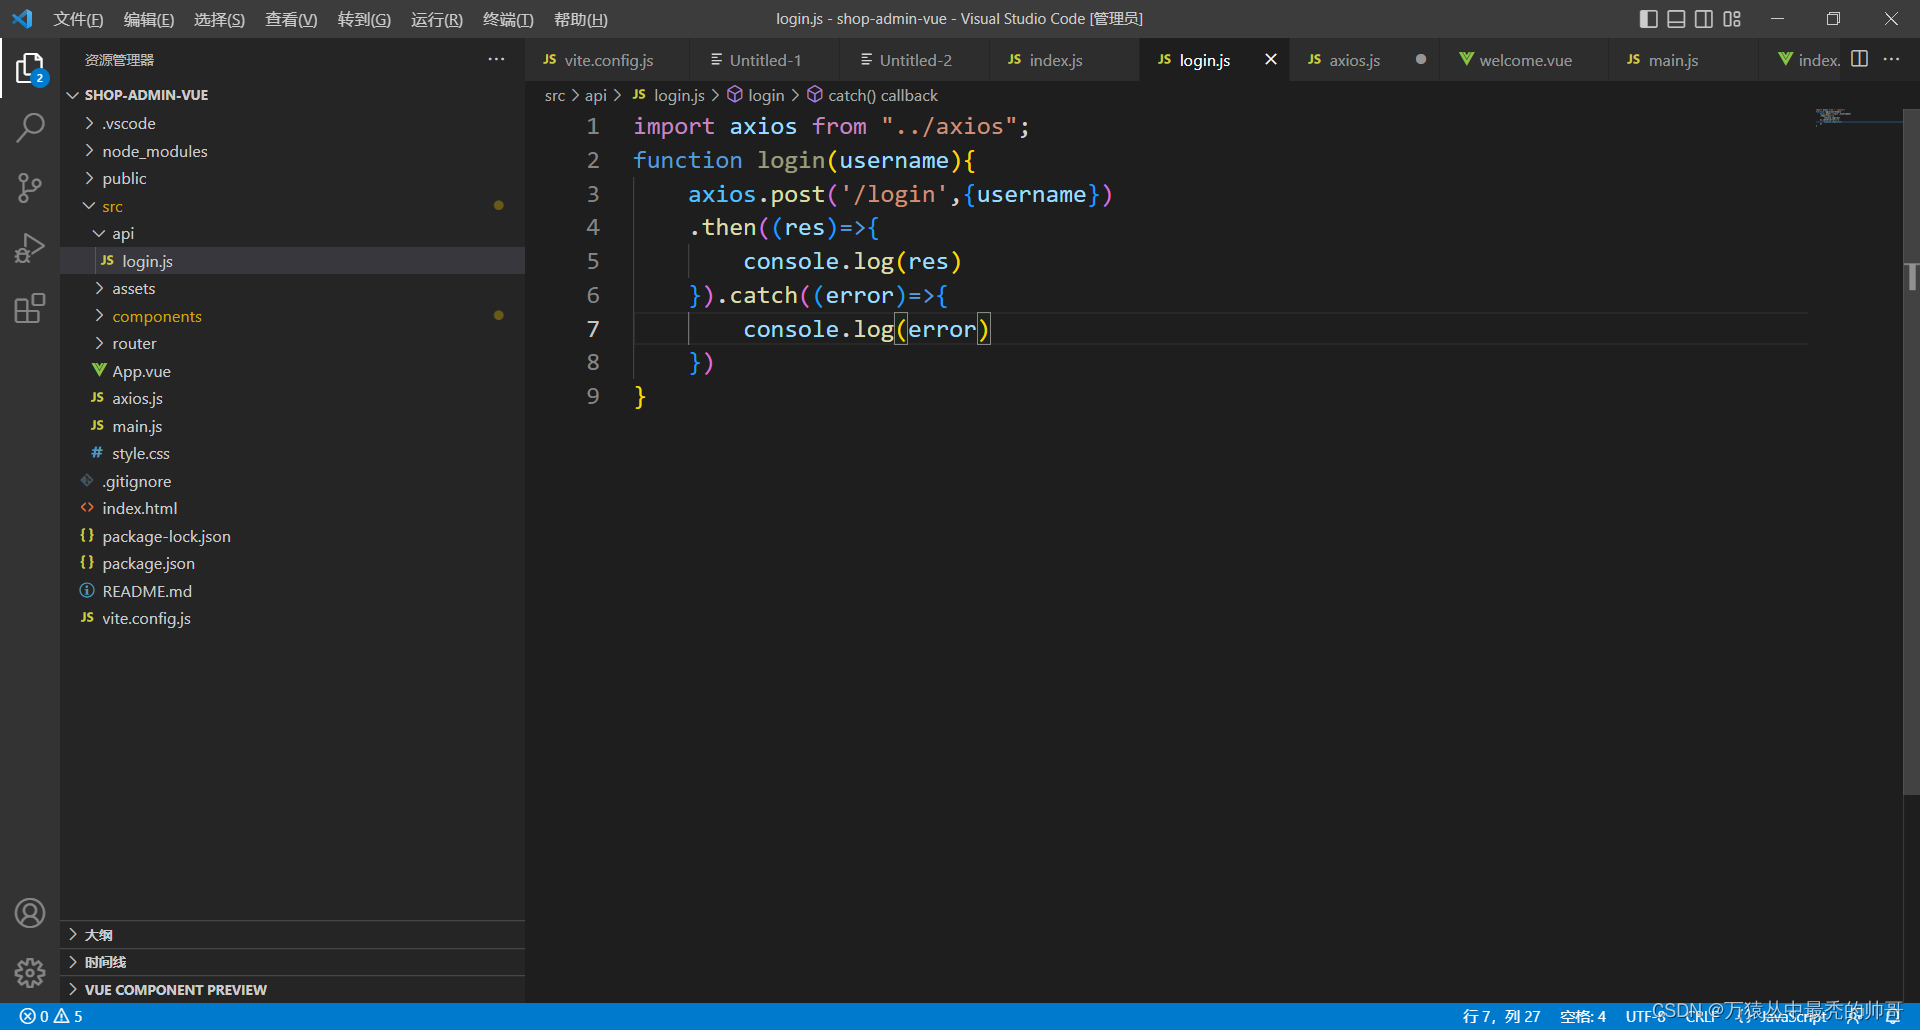Open the Search view in activity bar
The width and height of the screenshot is (1920, 1030).
[x=30, y=128]
